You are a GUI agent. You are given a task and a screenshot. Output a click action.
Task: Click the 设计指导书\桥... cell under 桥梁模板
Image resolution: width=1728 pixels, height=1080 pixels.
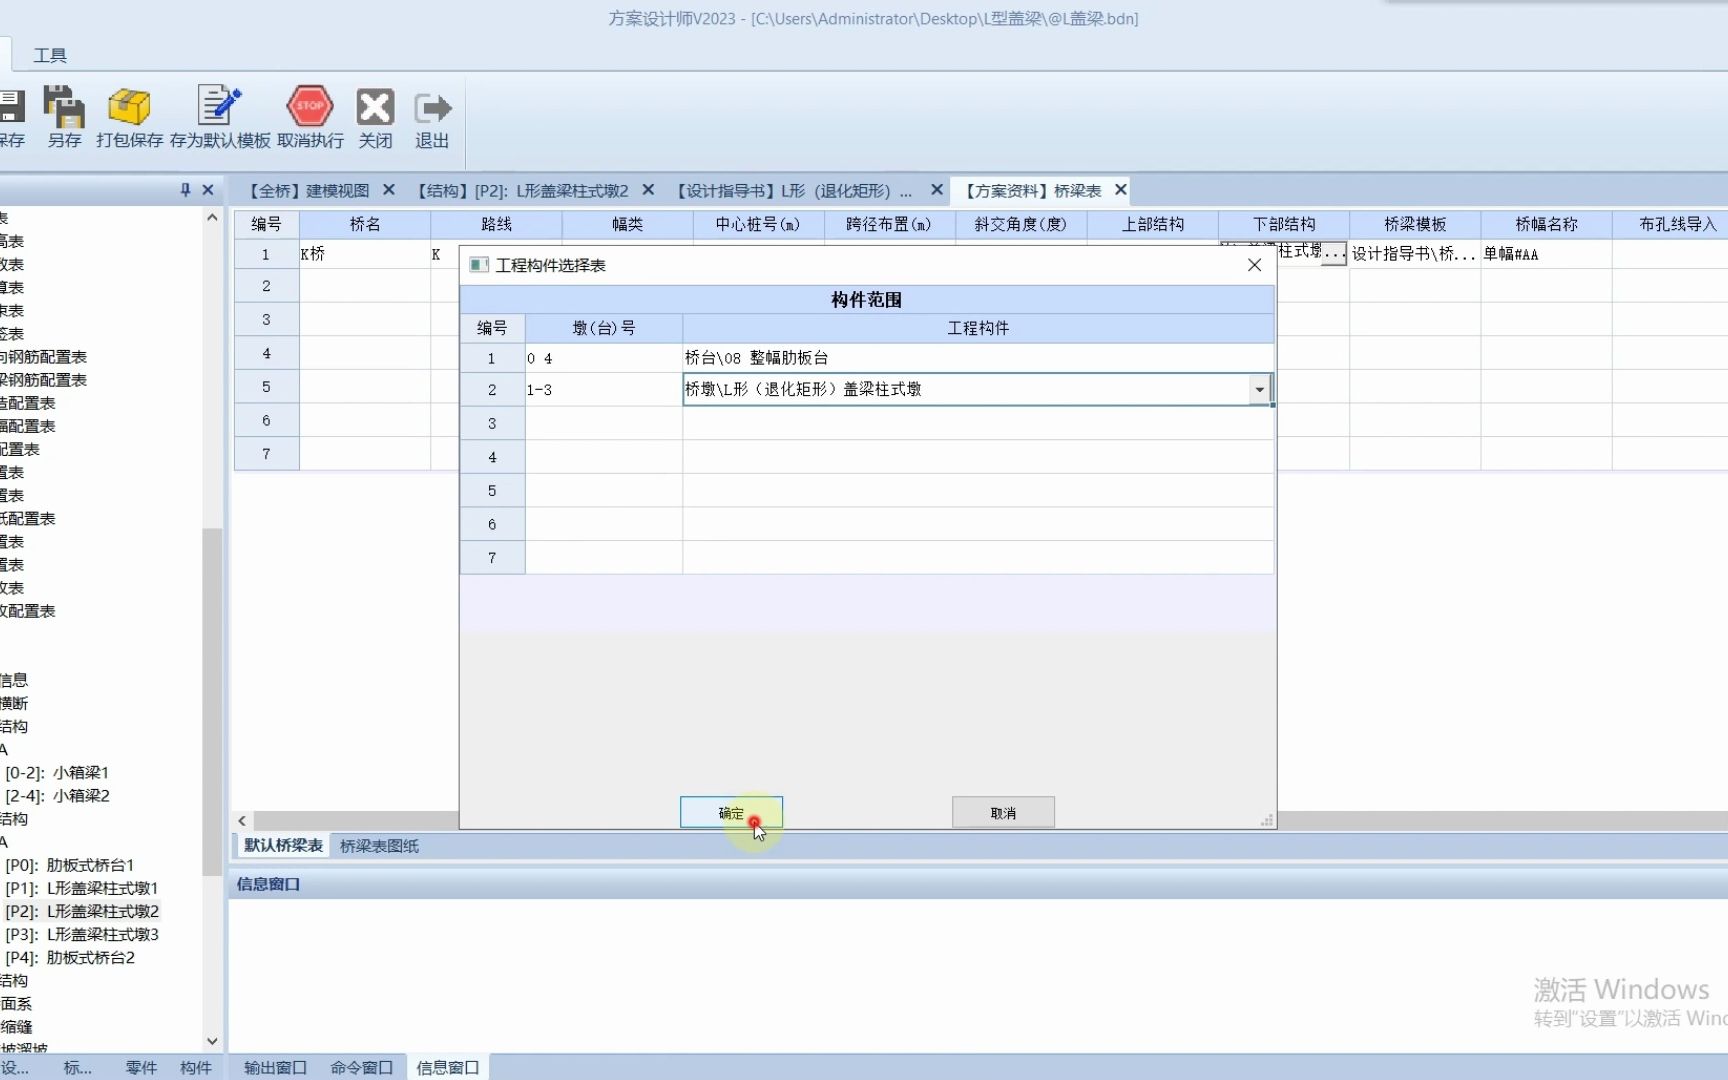(x=1415, y=254)
